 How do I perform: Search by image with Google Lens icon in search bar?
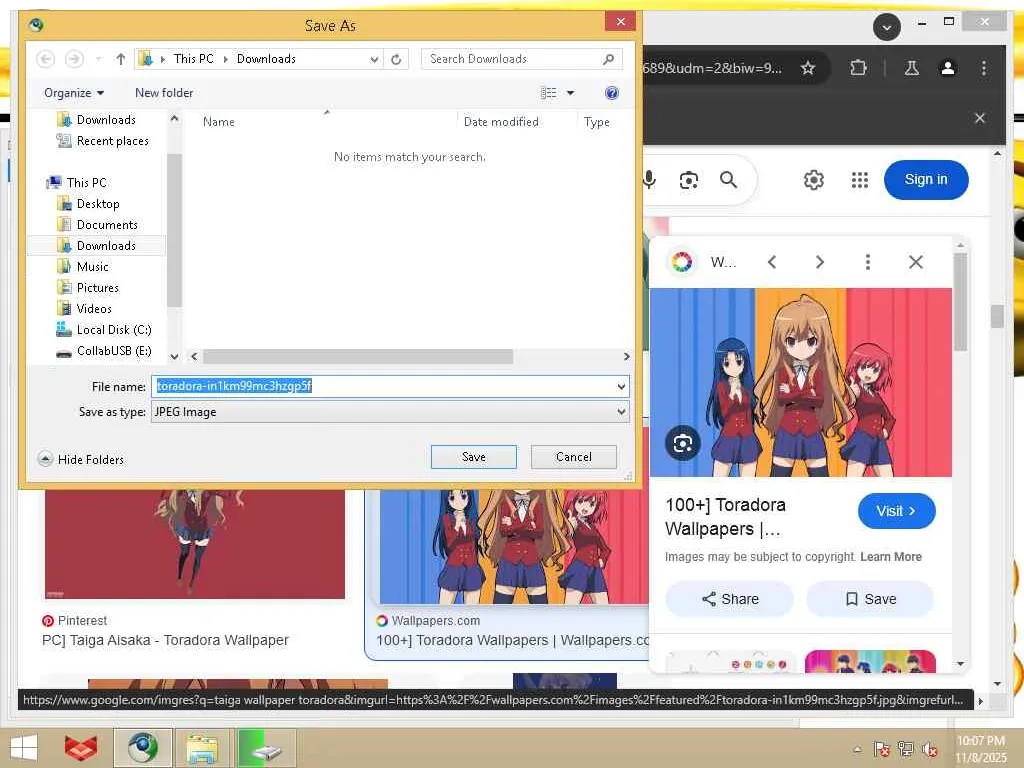coord(689,180)
